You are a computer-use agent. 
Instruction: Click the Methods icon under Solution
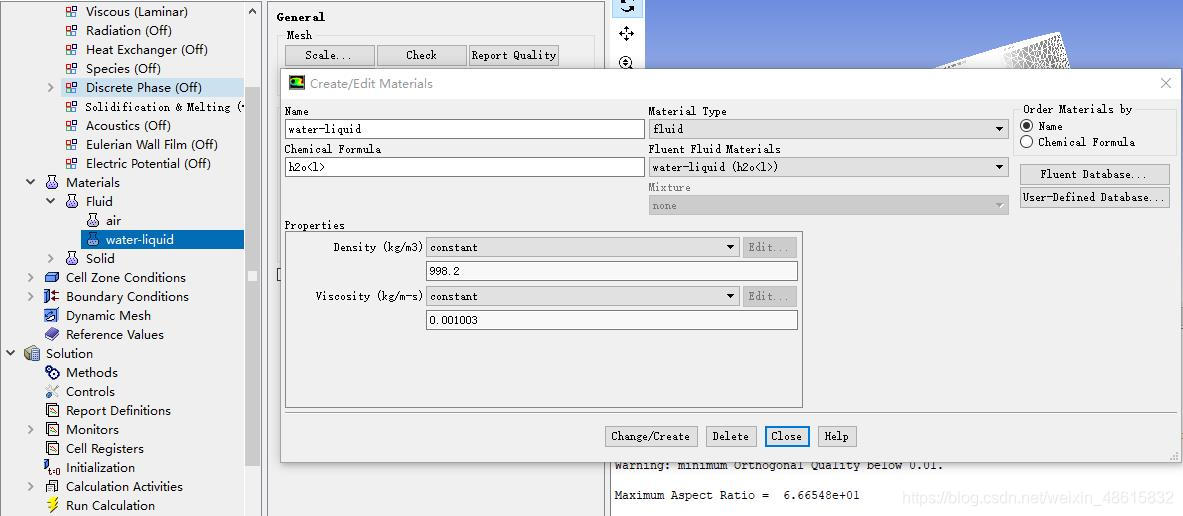click(x=52, y=373)
